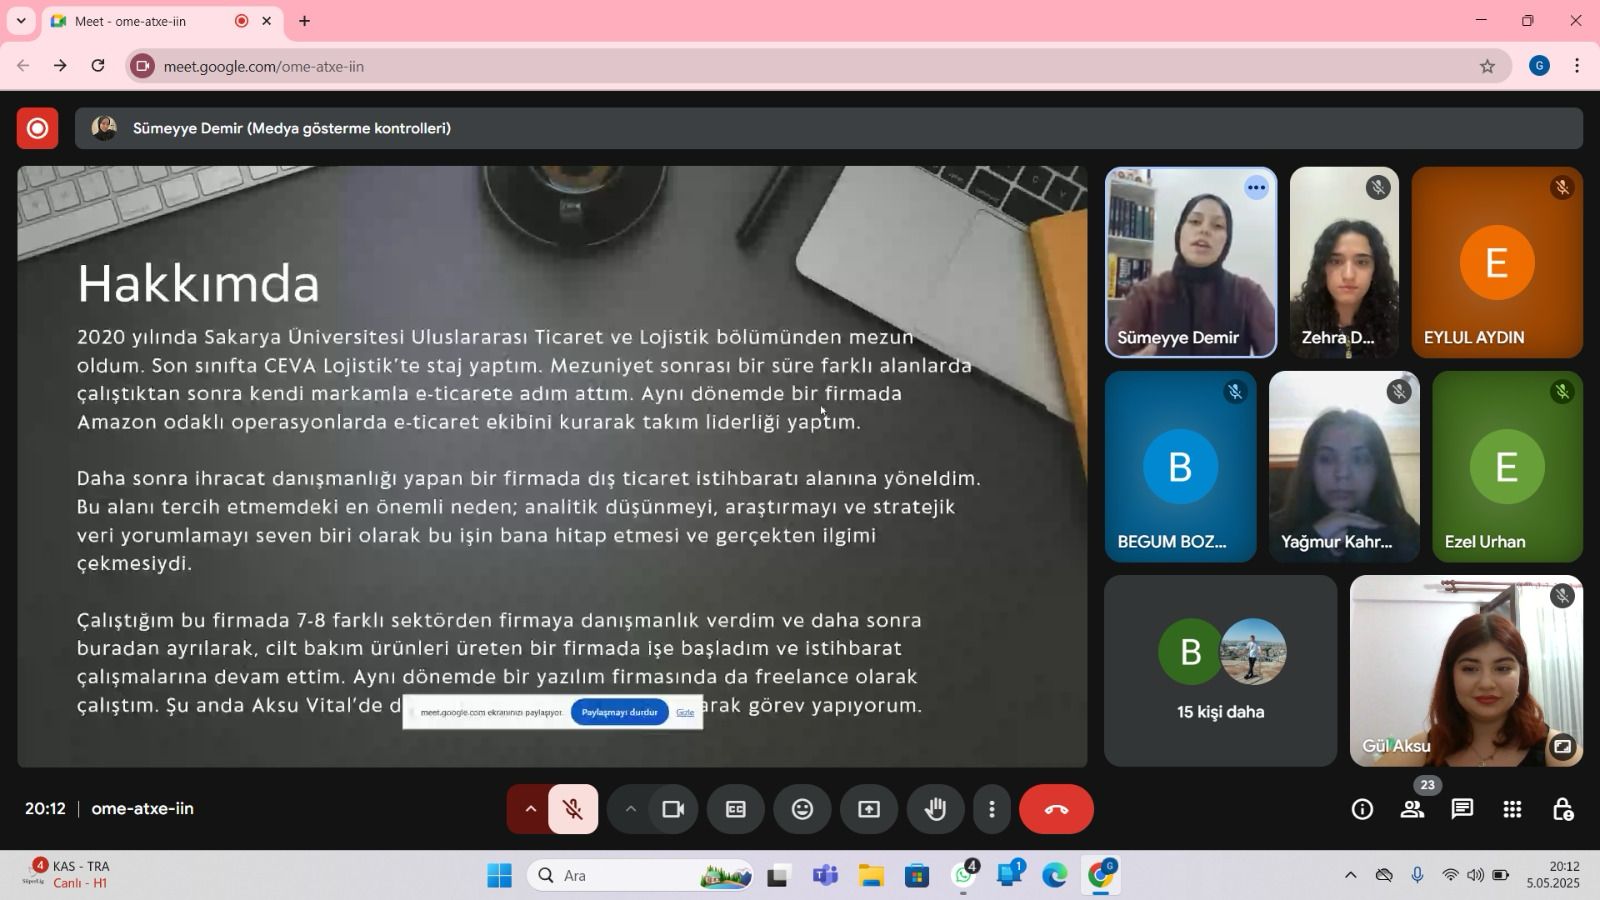Open host controls lock icon
The width and height of the screenshot is (1600, 900).
1562,809
